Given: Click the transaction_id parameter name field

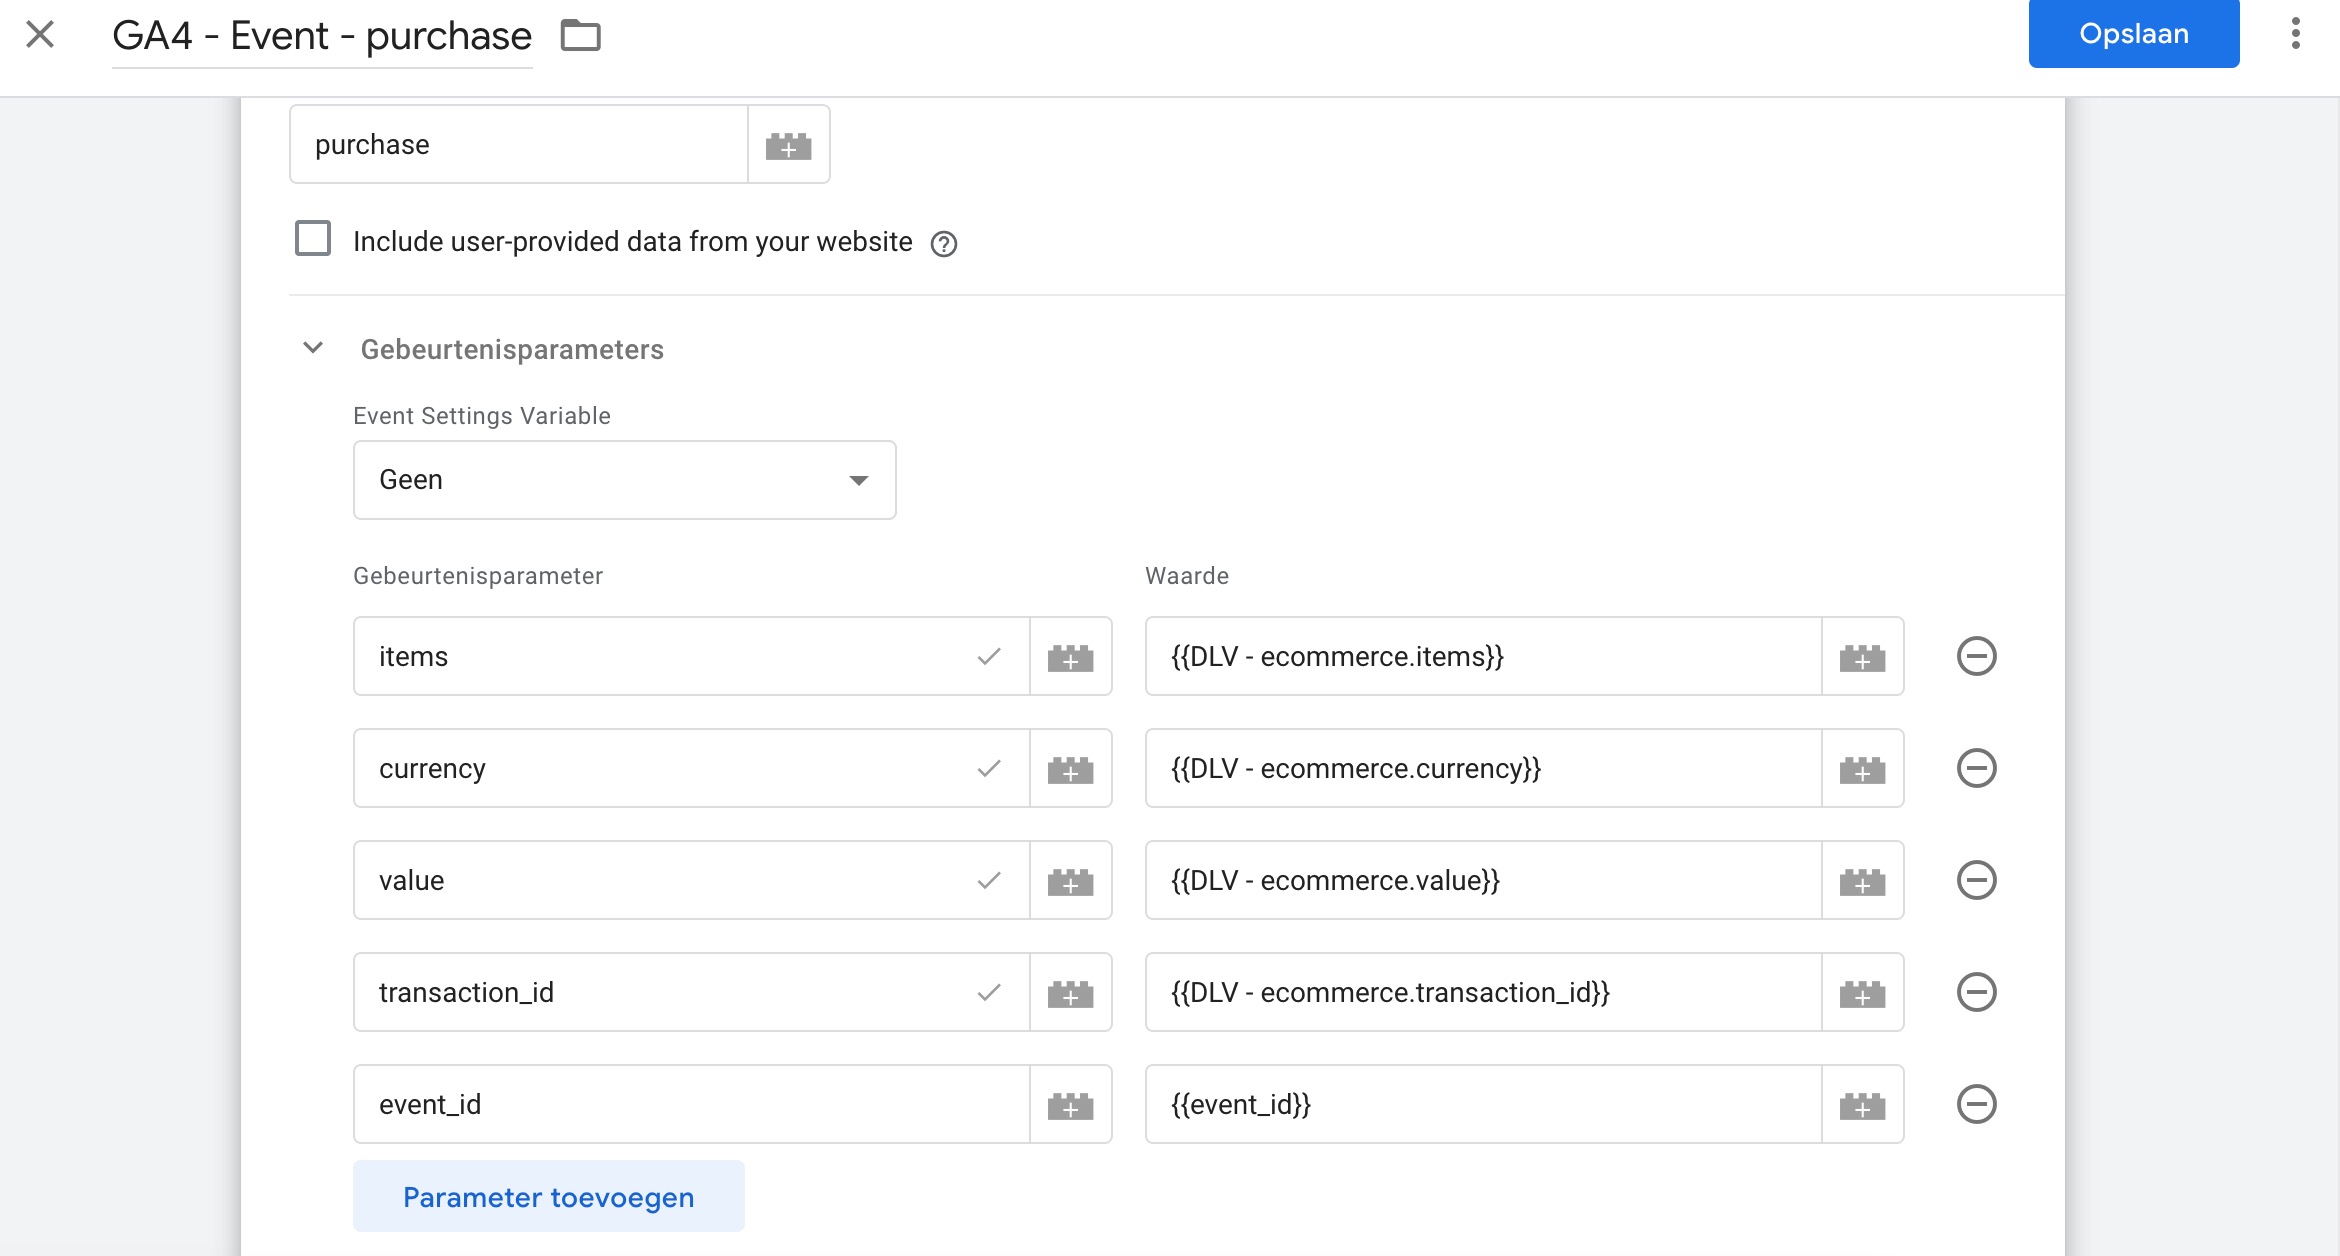Looking at the screenshot, I should [691, 993].
